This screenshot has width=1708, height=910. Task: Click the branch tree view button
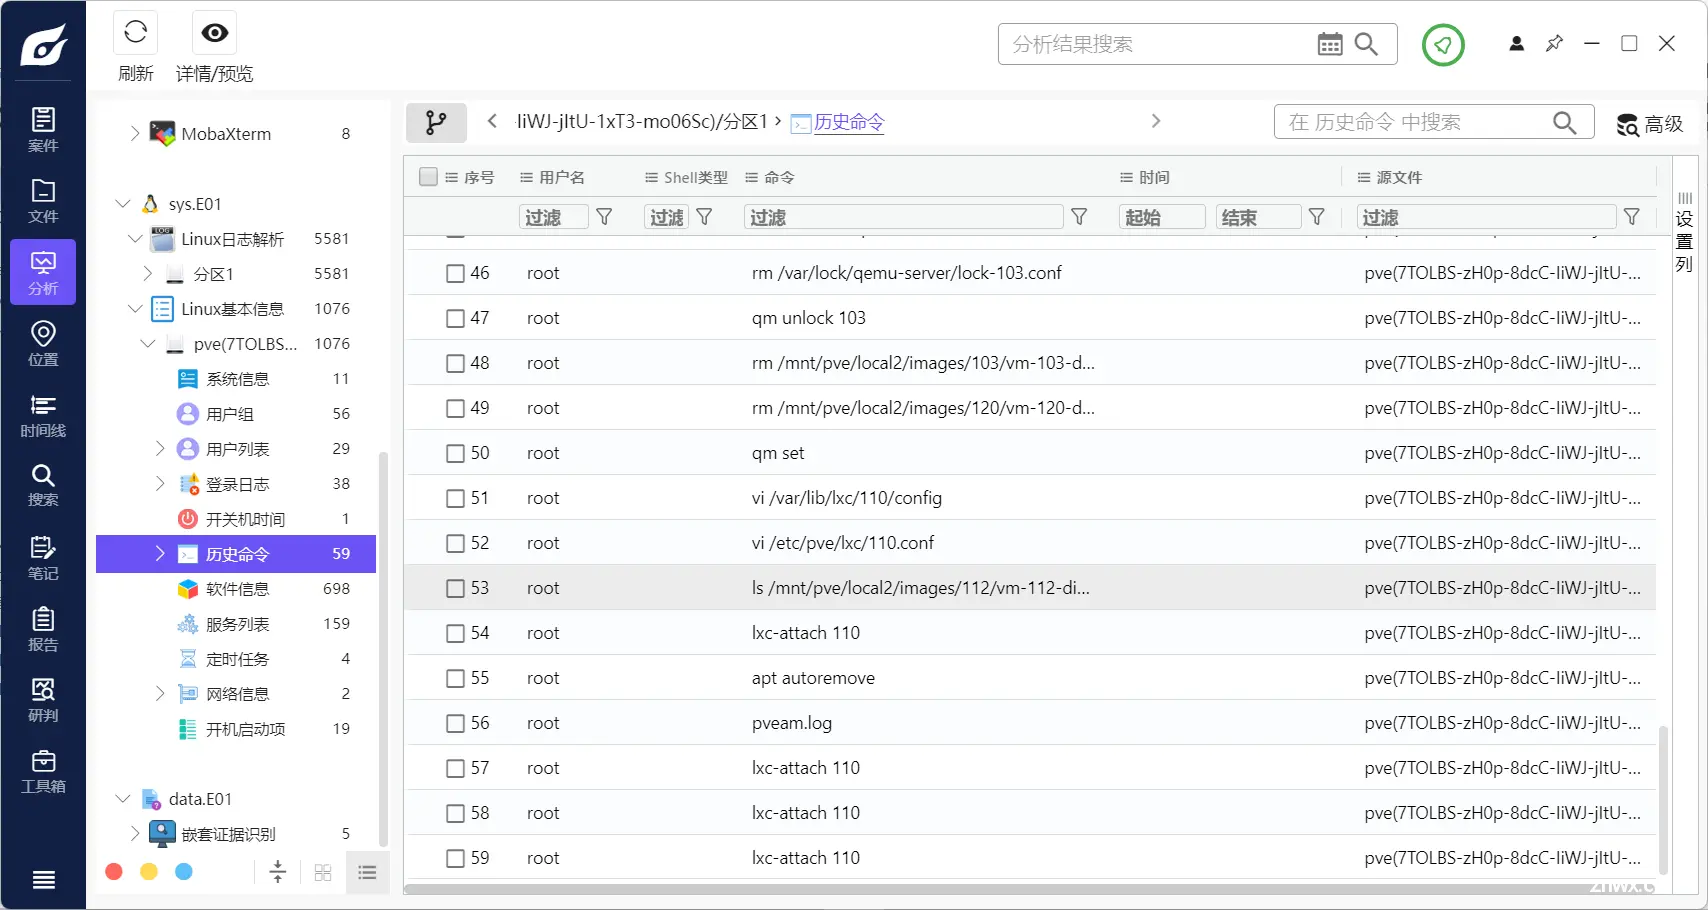pos(436,122)
